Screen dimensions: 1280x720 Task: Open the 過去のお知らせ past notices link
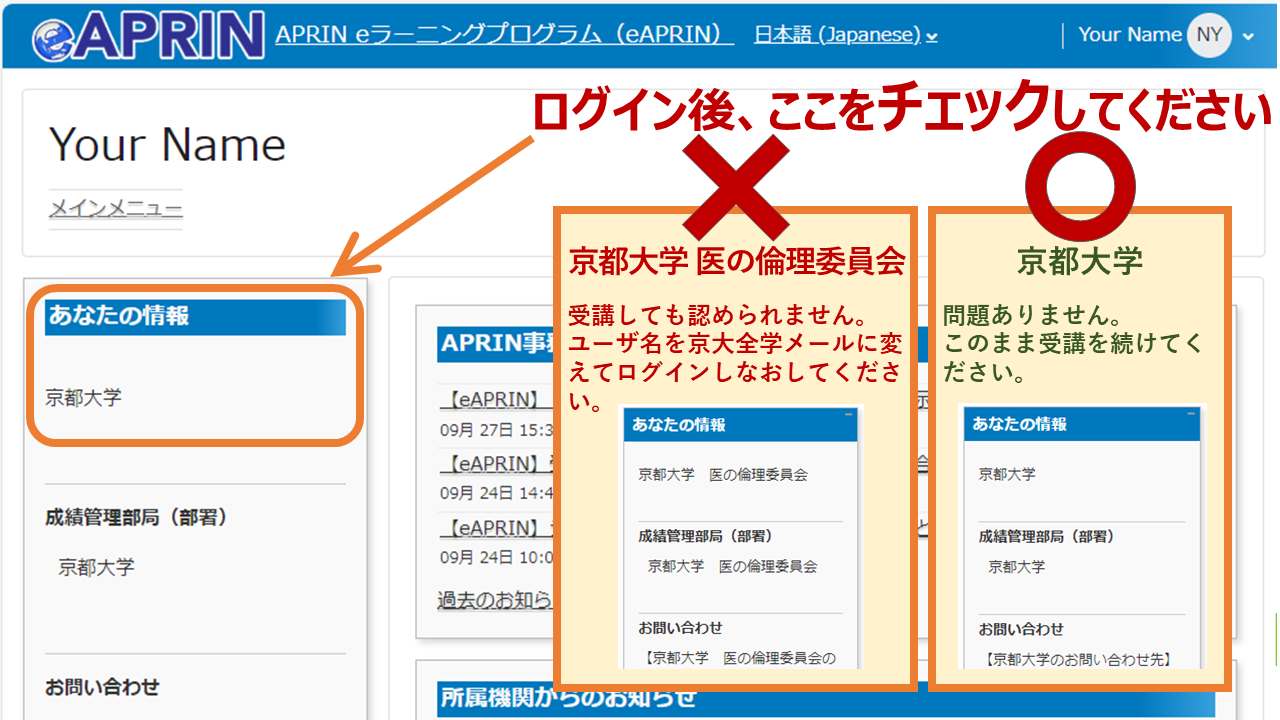coord(495,600)
